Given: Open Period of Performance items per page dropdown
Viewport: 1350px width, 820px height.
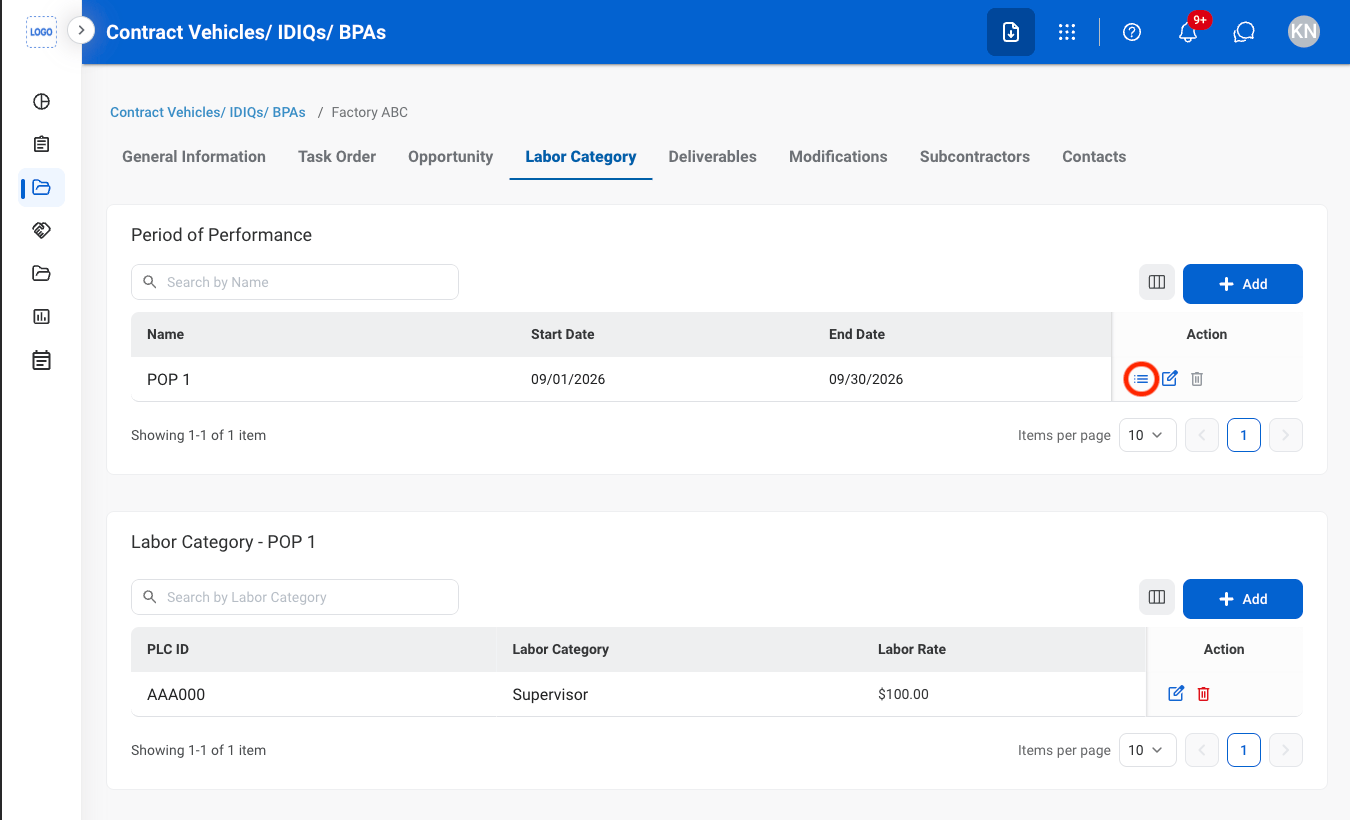Looking at the screenshot, I should [x=1147, y=435].
